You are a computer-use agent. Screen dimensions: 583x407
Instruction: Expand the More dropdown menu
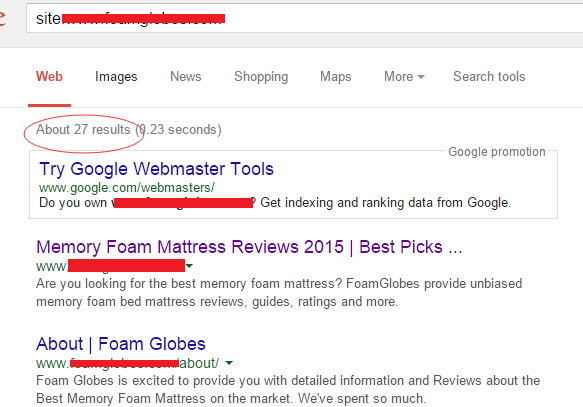(x=404, y=77)
